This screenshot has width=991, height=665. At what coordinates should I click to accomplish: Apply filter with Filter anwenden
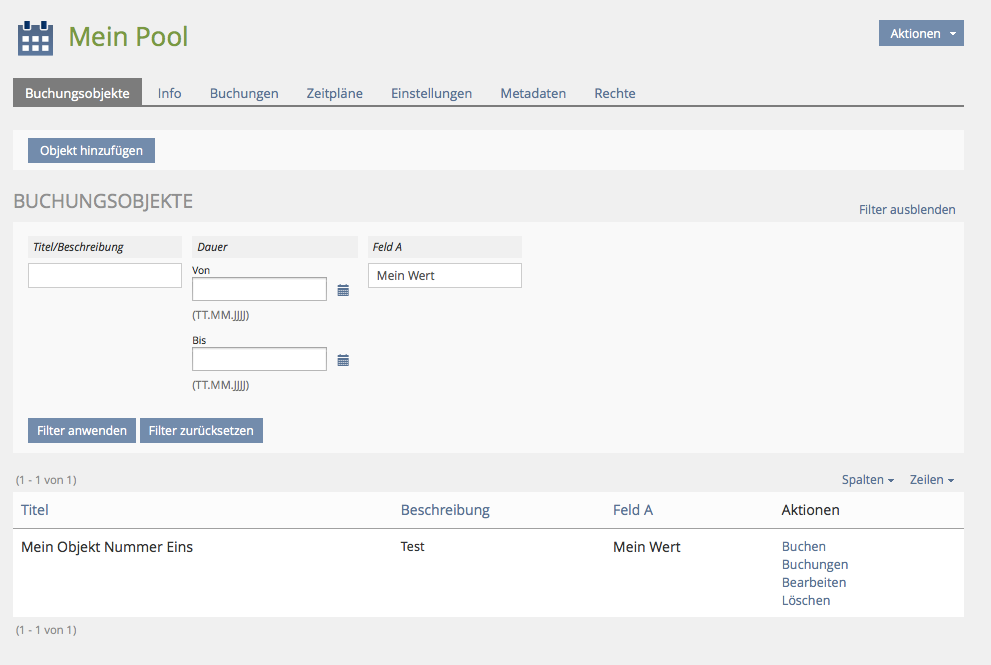[82, 431]
